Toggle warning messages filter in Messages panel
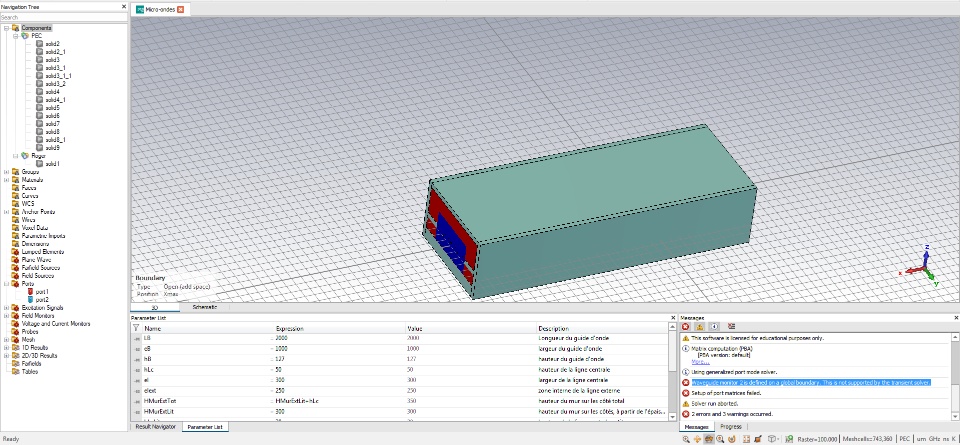The image size is (960, 445). click(x=700, y=327)
